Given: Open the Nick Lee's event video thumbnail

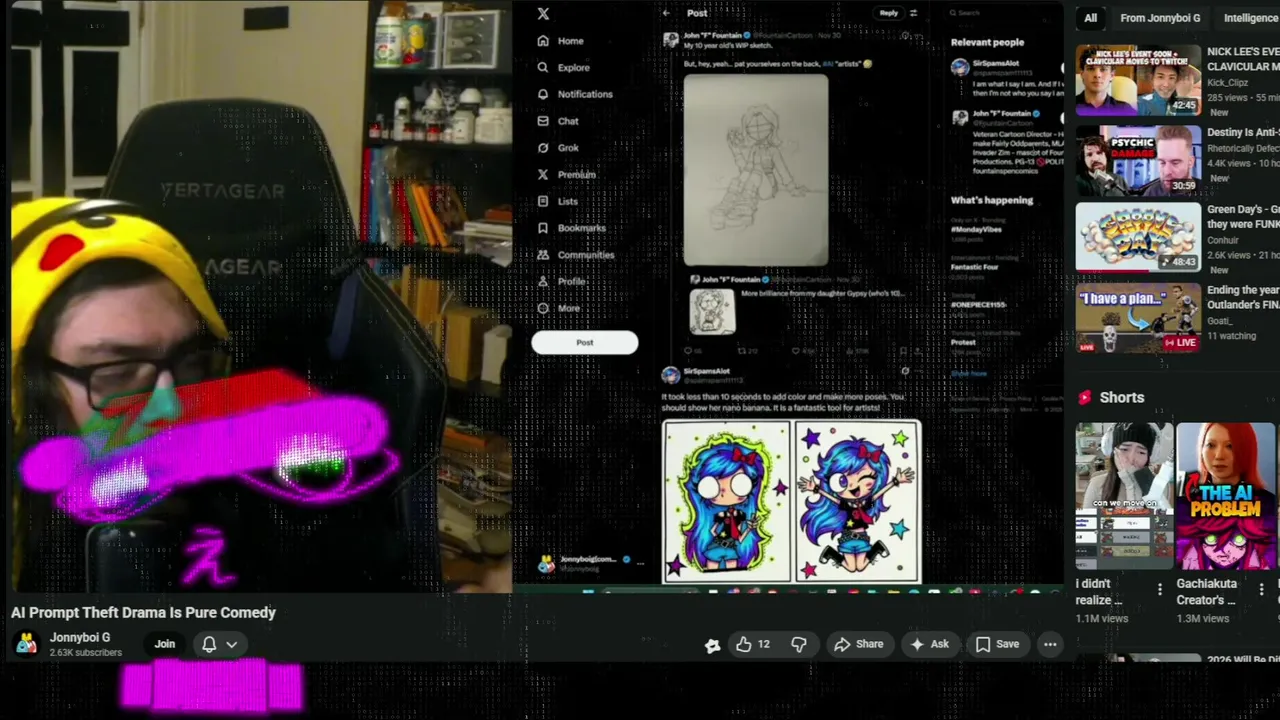Looking at the screenshot, I should (x=1138, y=80).
